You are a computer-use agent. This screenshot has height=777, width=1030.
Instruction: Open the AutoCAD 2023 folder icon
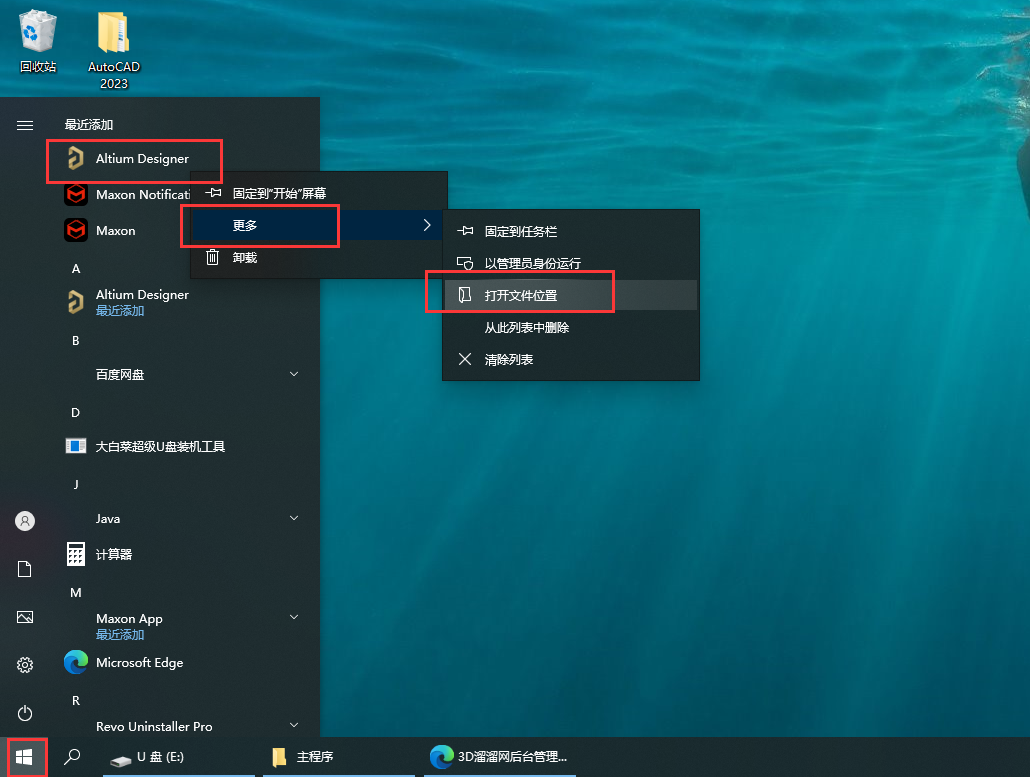click(114, 49)
